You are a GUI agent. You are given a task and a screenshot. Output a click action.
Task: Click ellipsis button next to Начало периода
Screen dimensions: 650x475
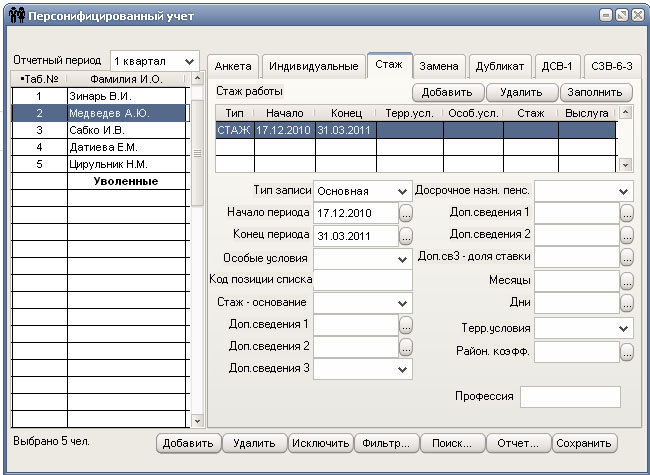406,214
